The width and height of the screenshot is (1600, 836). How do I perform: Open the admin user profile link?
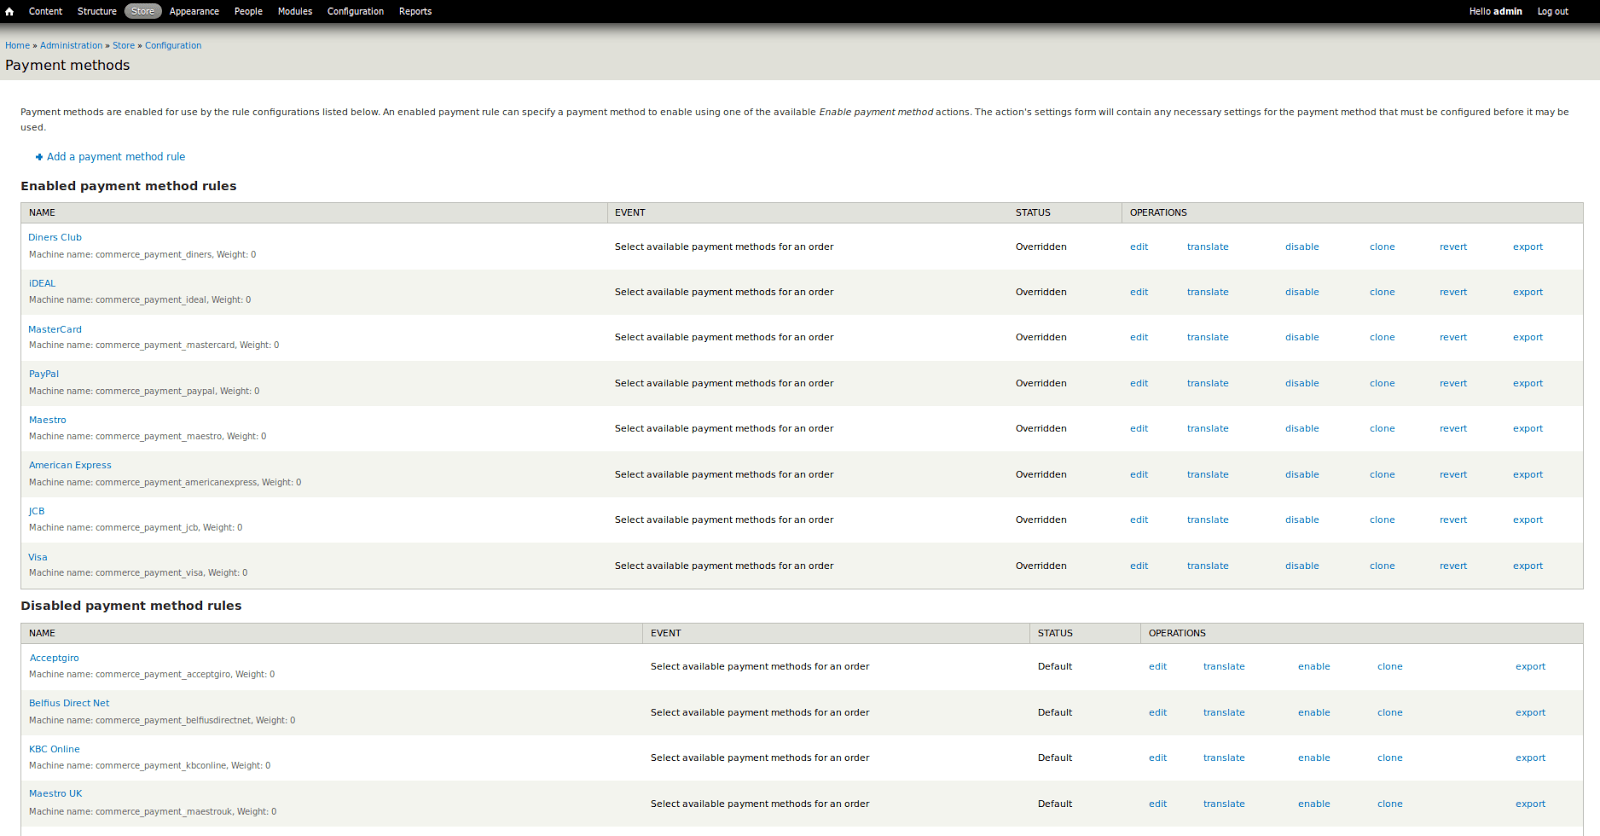(1507, 12)
